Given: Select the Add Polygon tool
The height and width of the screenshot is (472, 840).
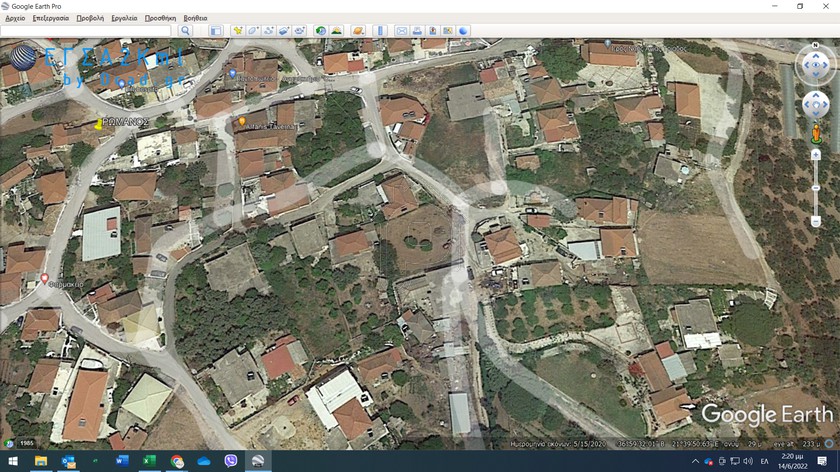Looking at the screenshot, I should (x=253, y=31).
